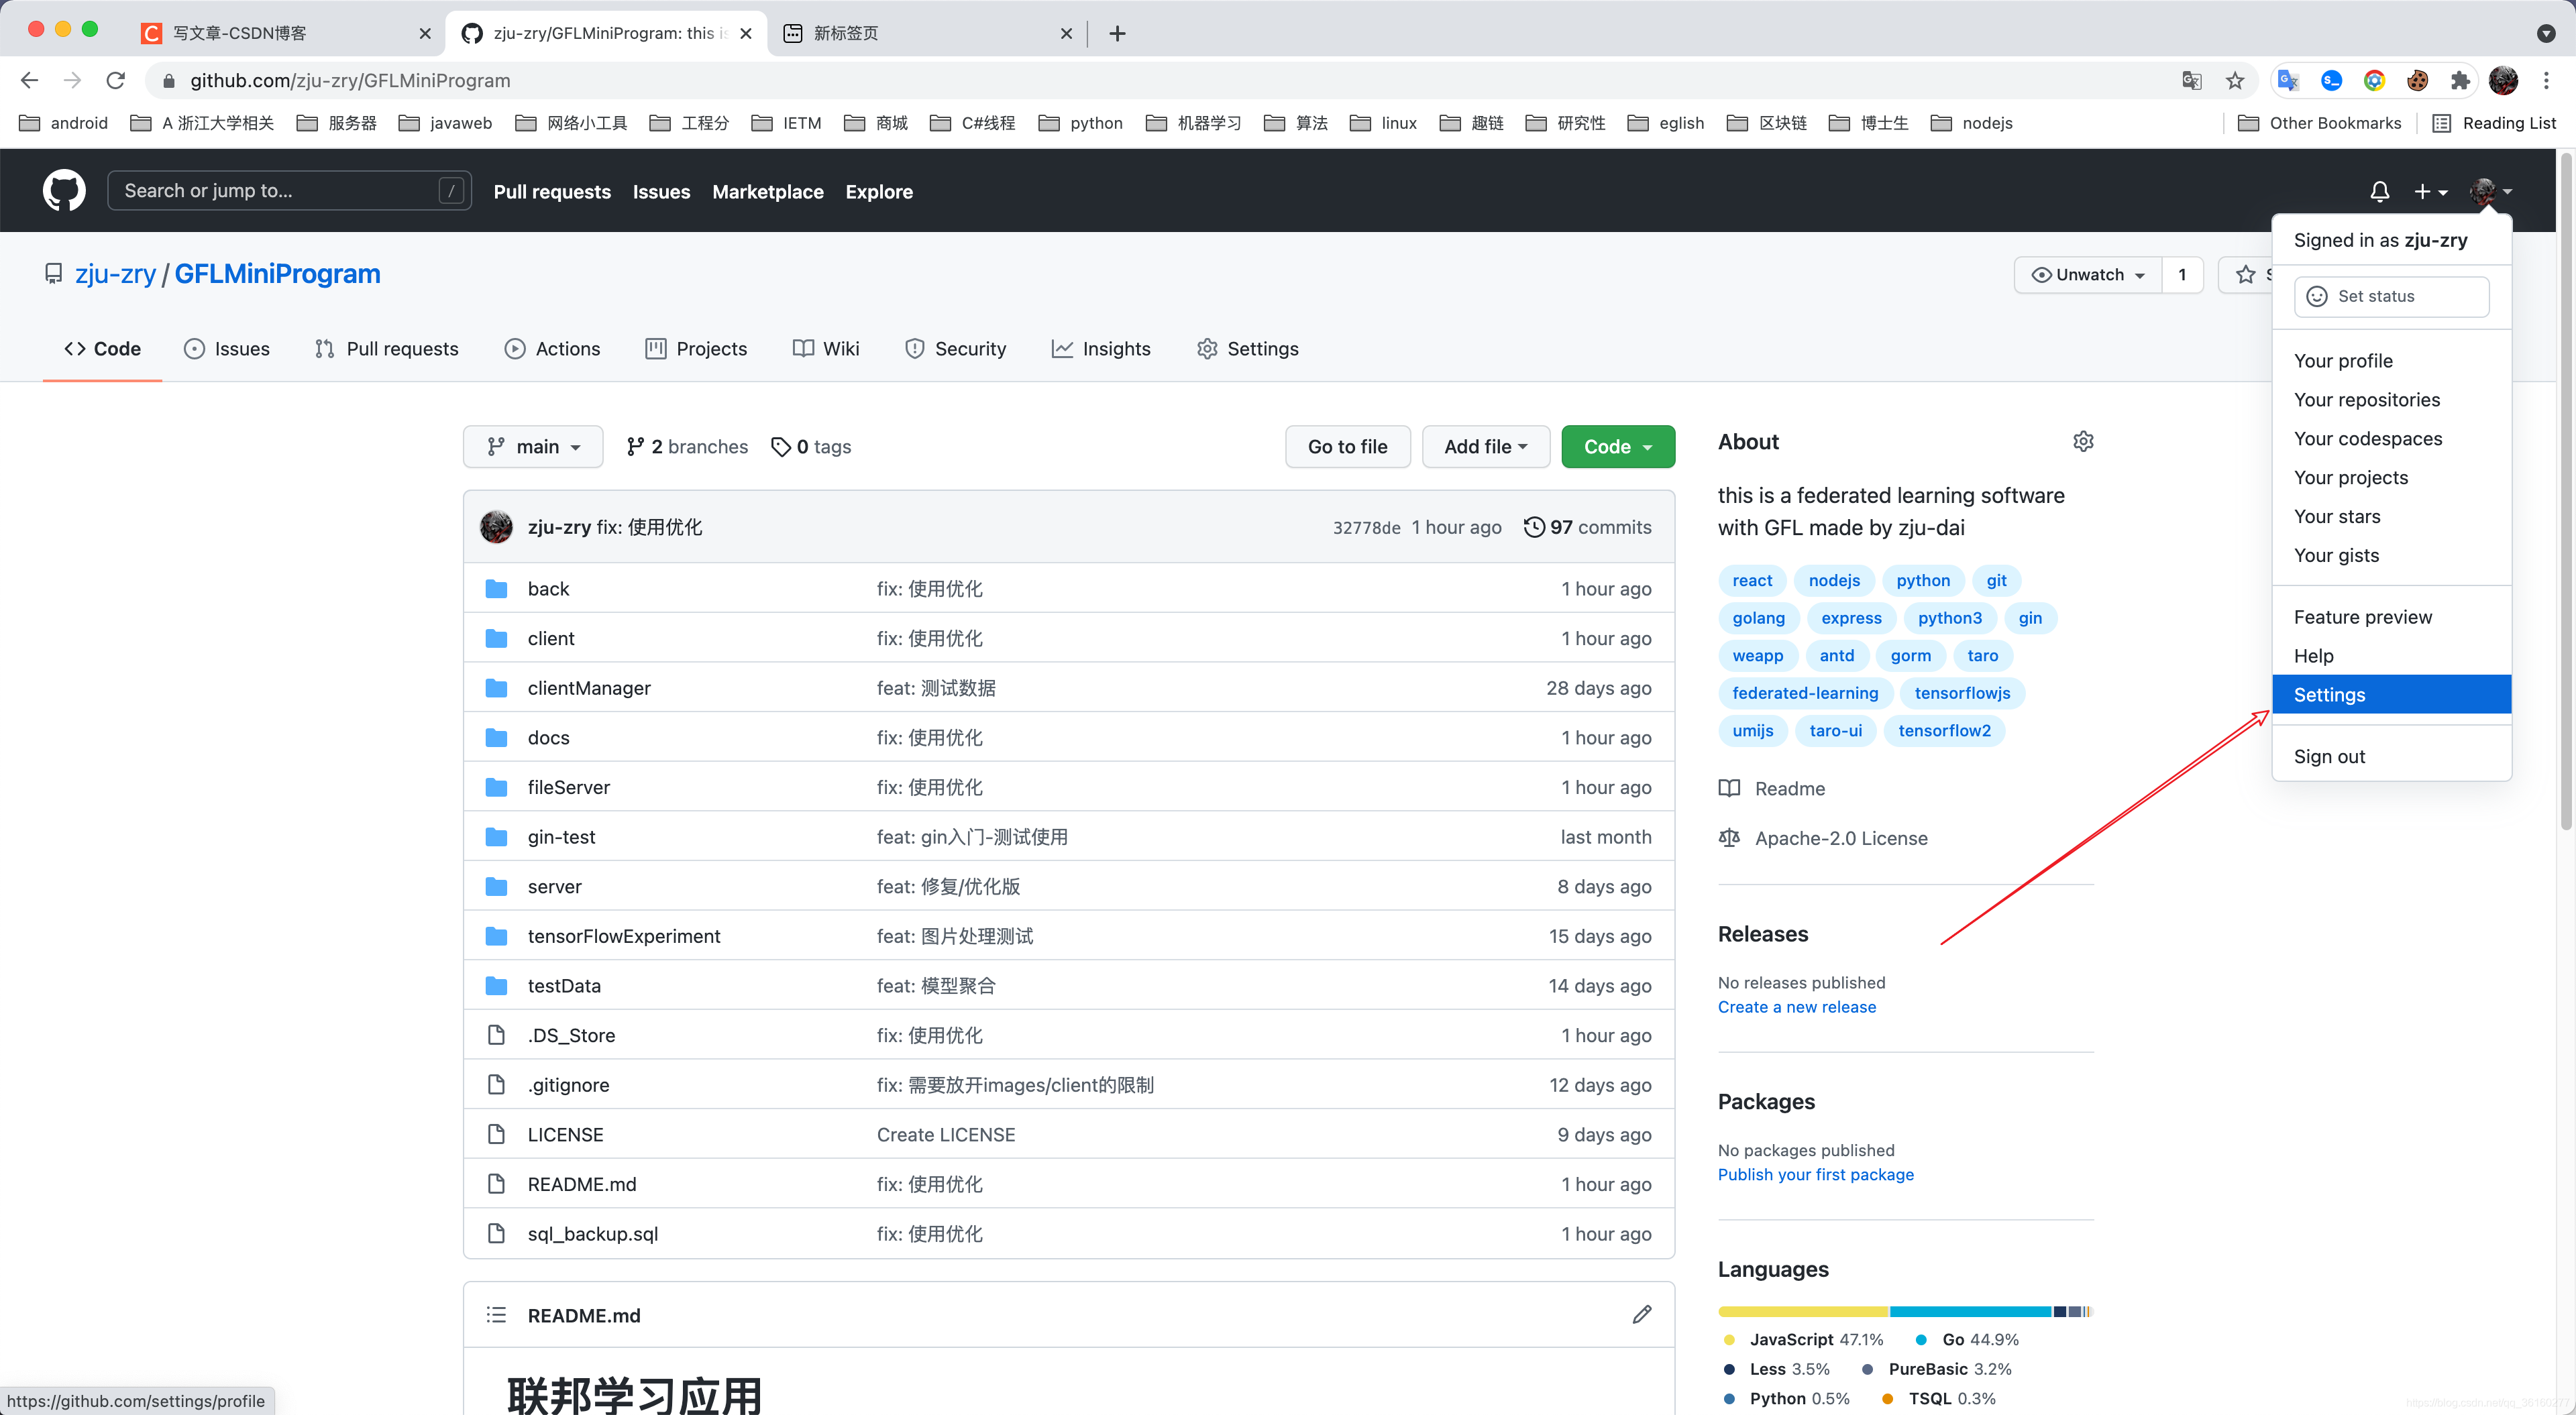The width and height of the screenshot is (2576, 1415).
Task: Open Pull requests in top navigation
Action: (x=552, y=191)
